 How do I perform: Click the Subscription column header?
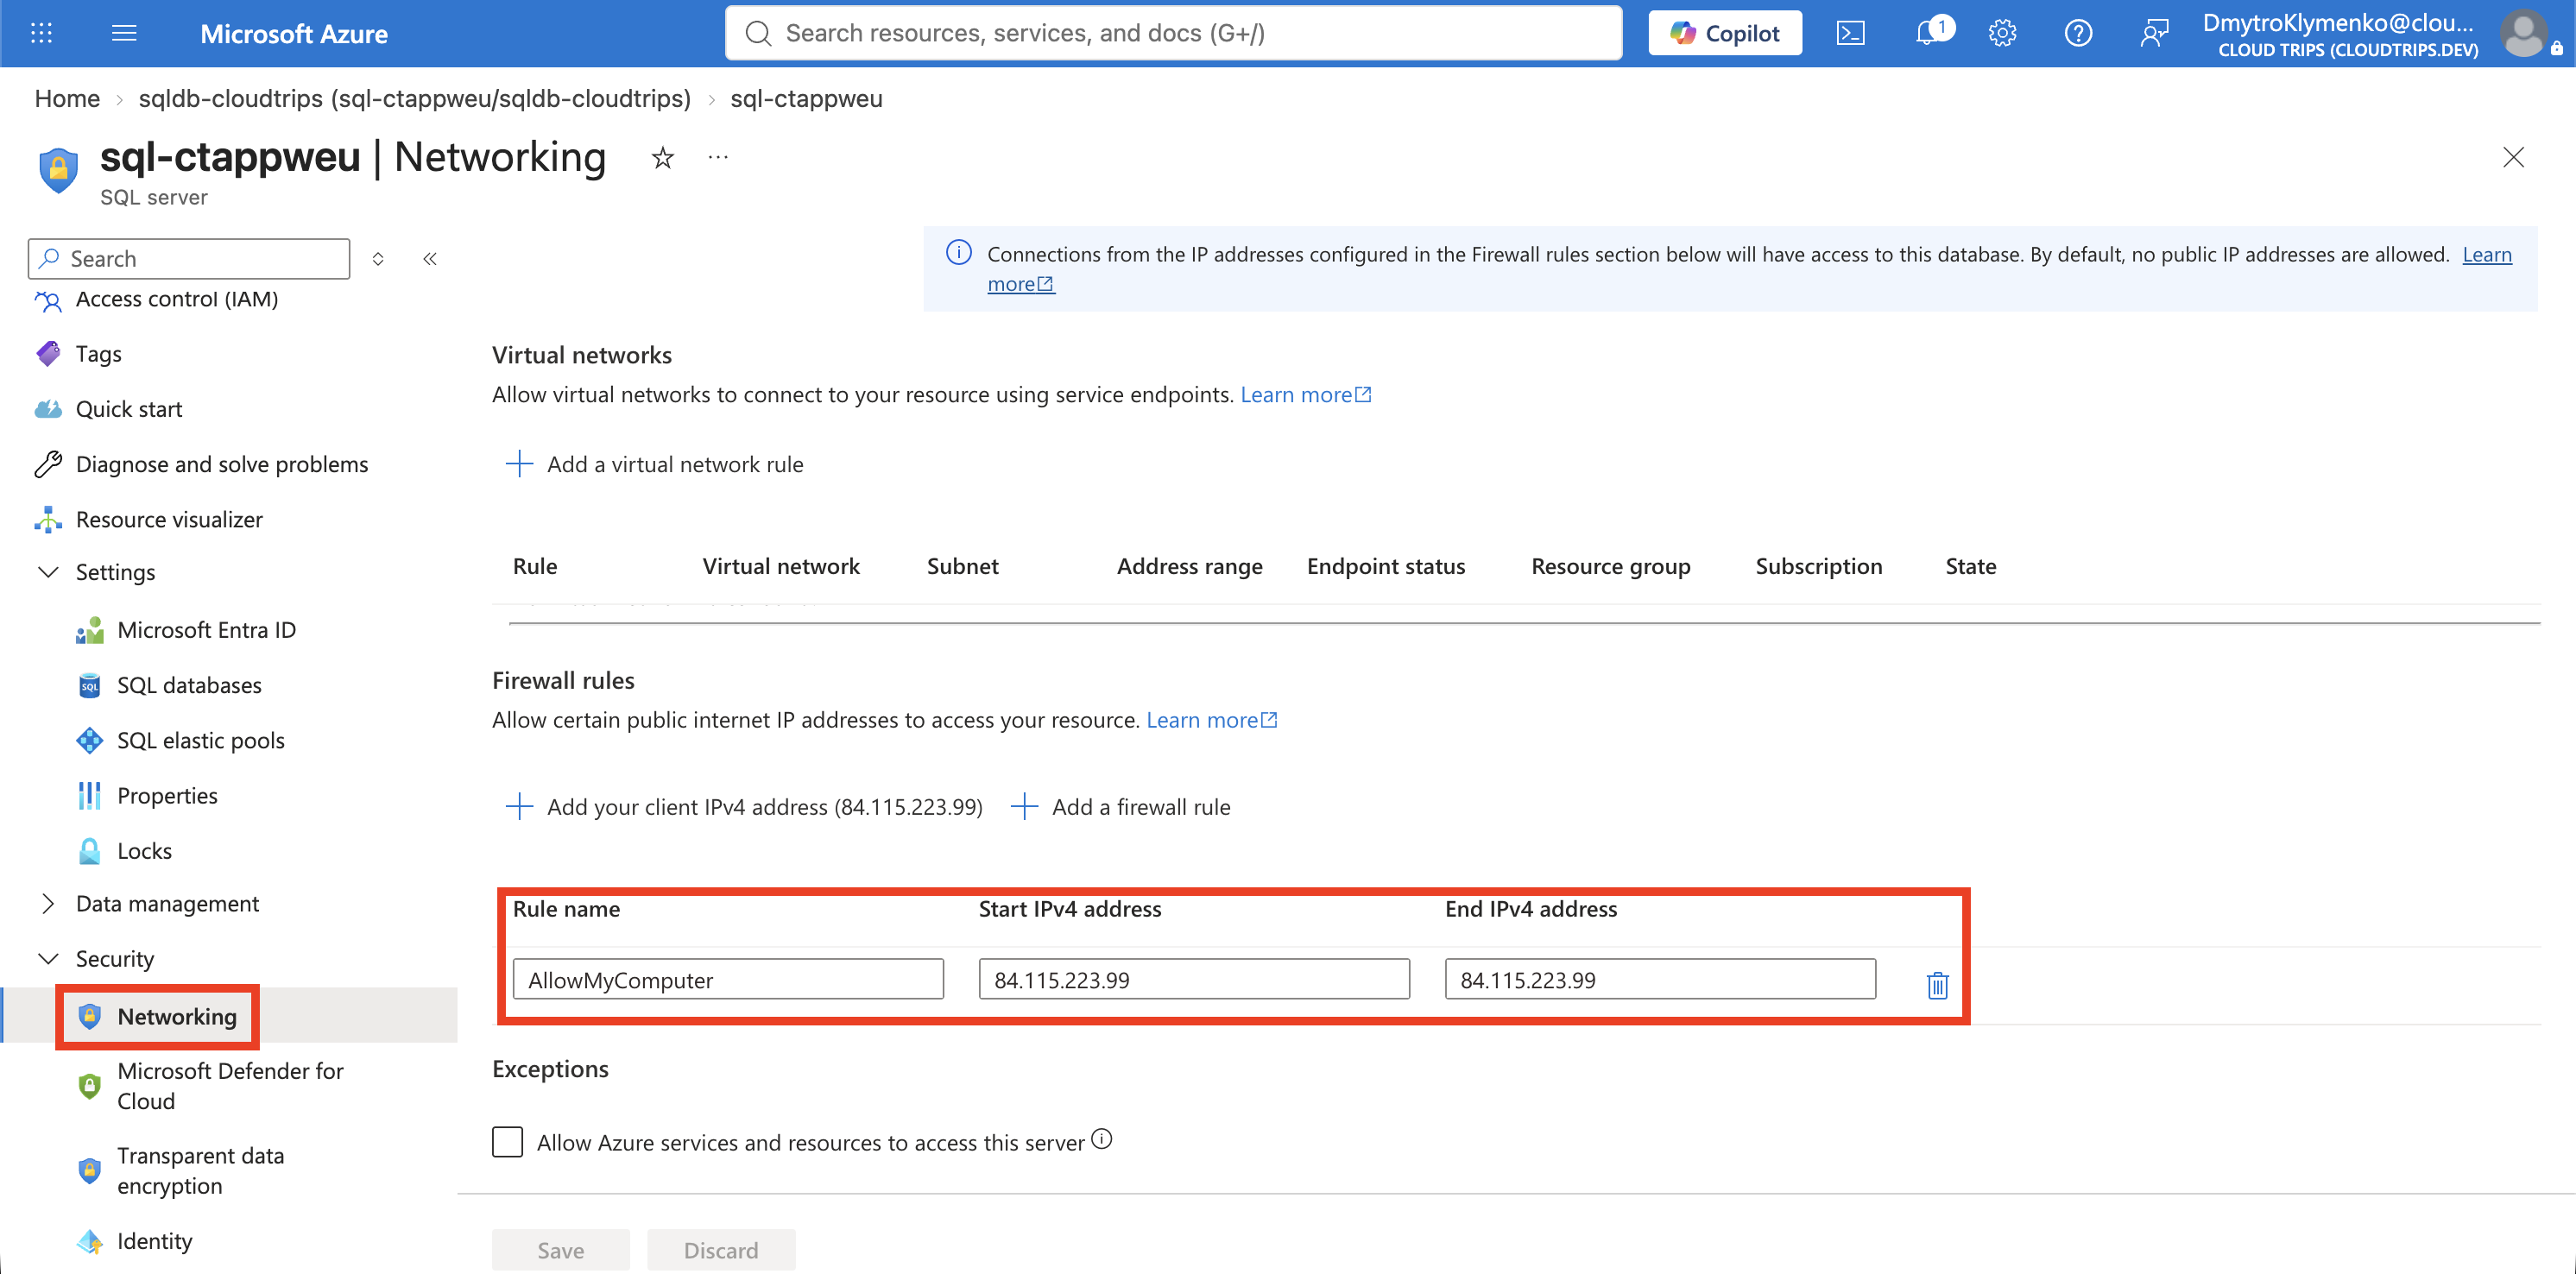click(x=1818, y=565)
